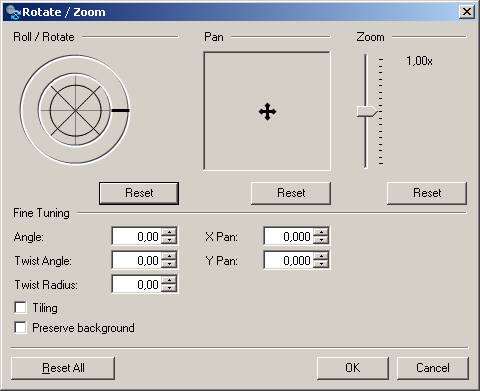Cancel the Rotate / Zoom dialog
The image size is (480, 391).
433,368
